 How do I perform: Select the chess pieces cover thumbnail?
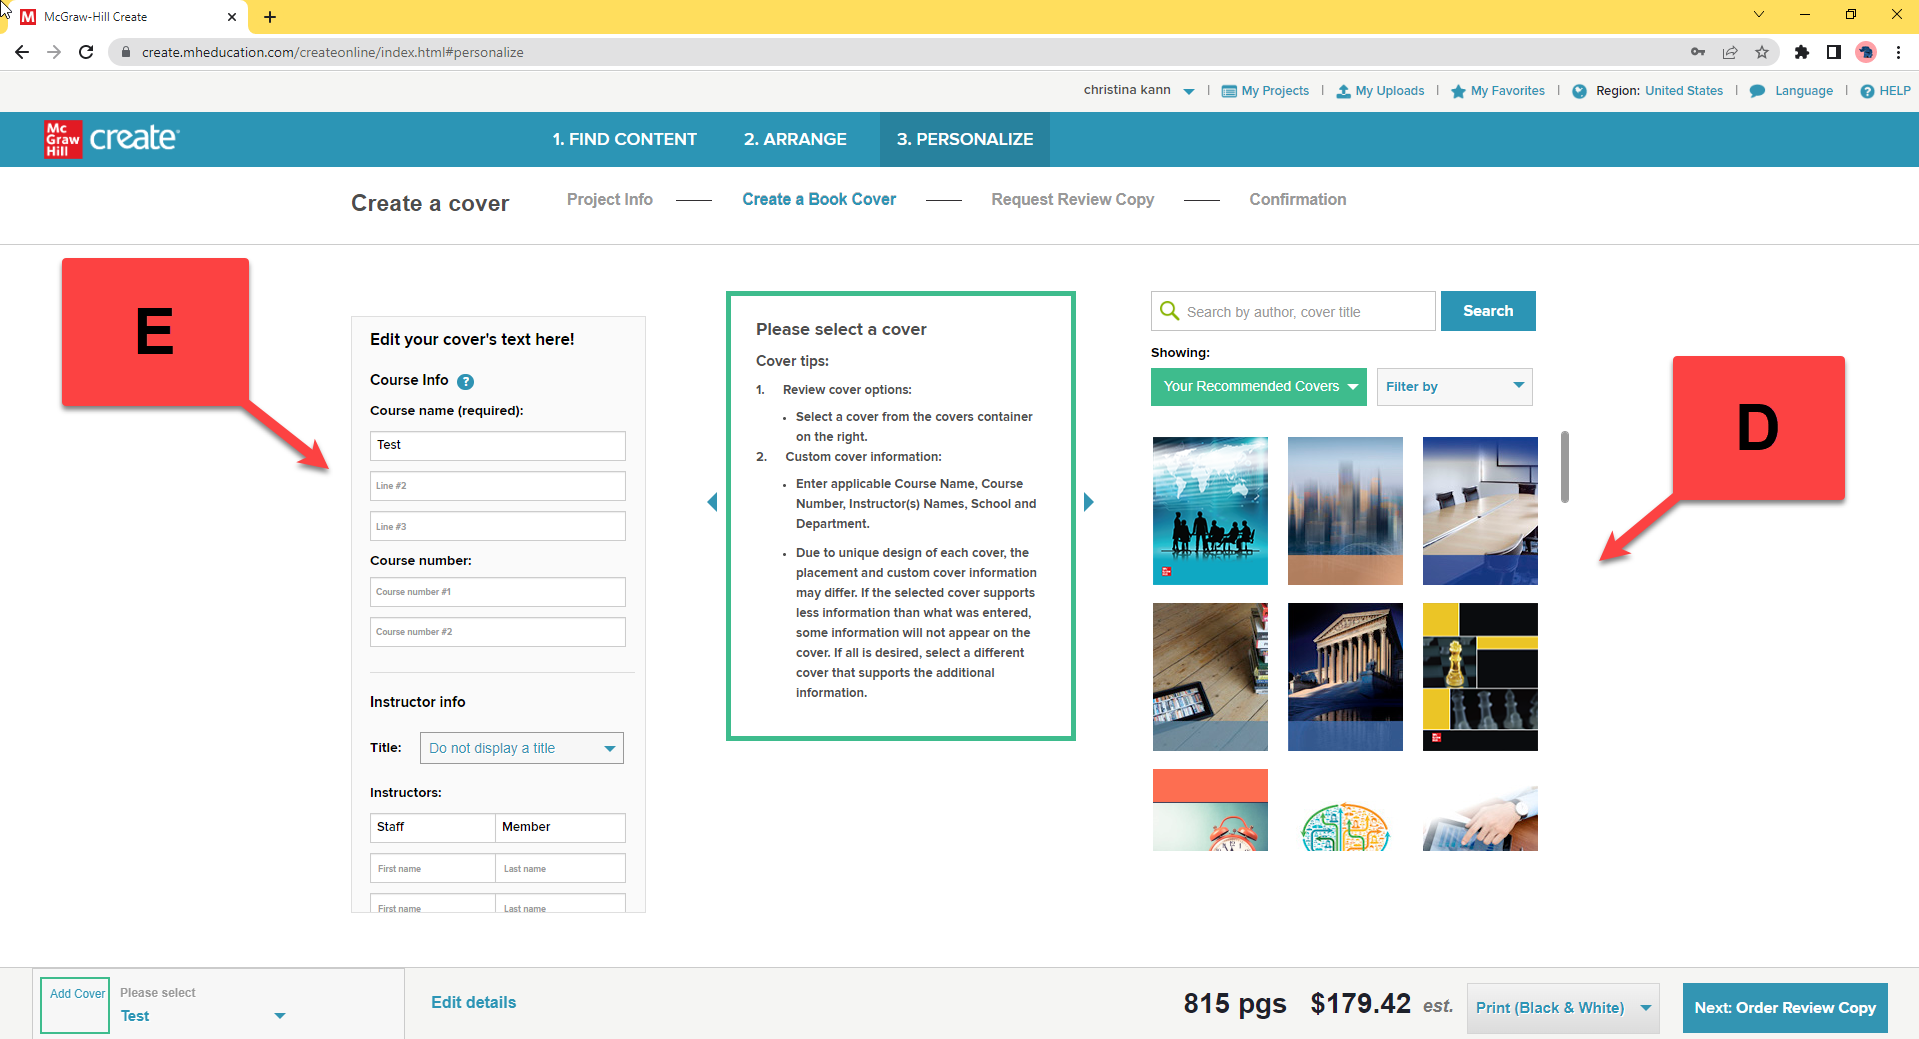coord(1479,677)
